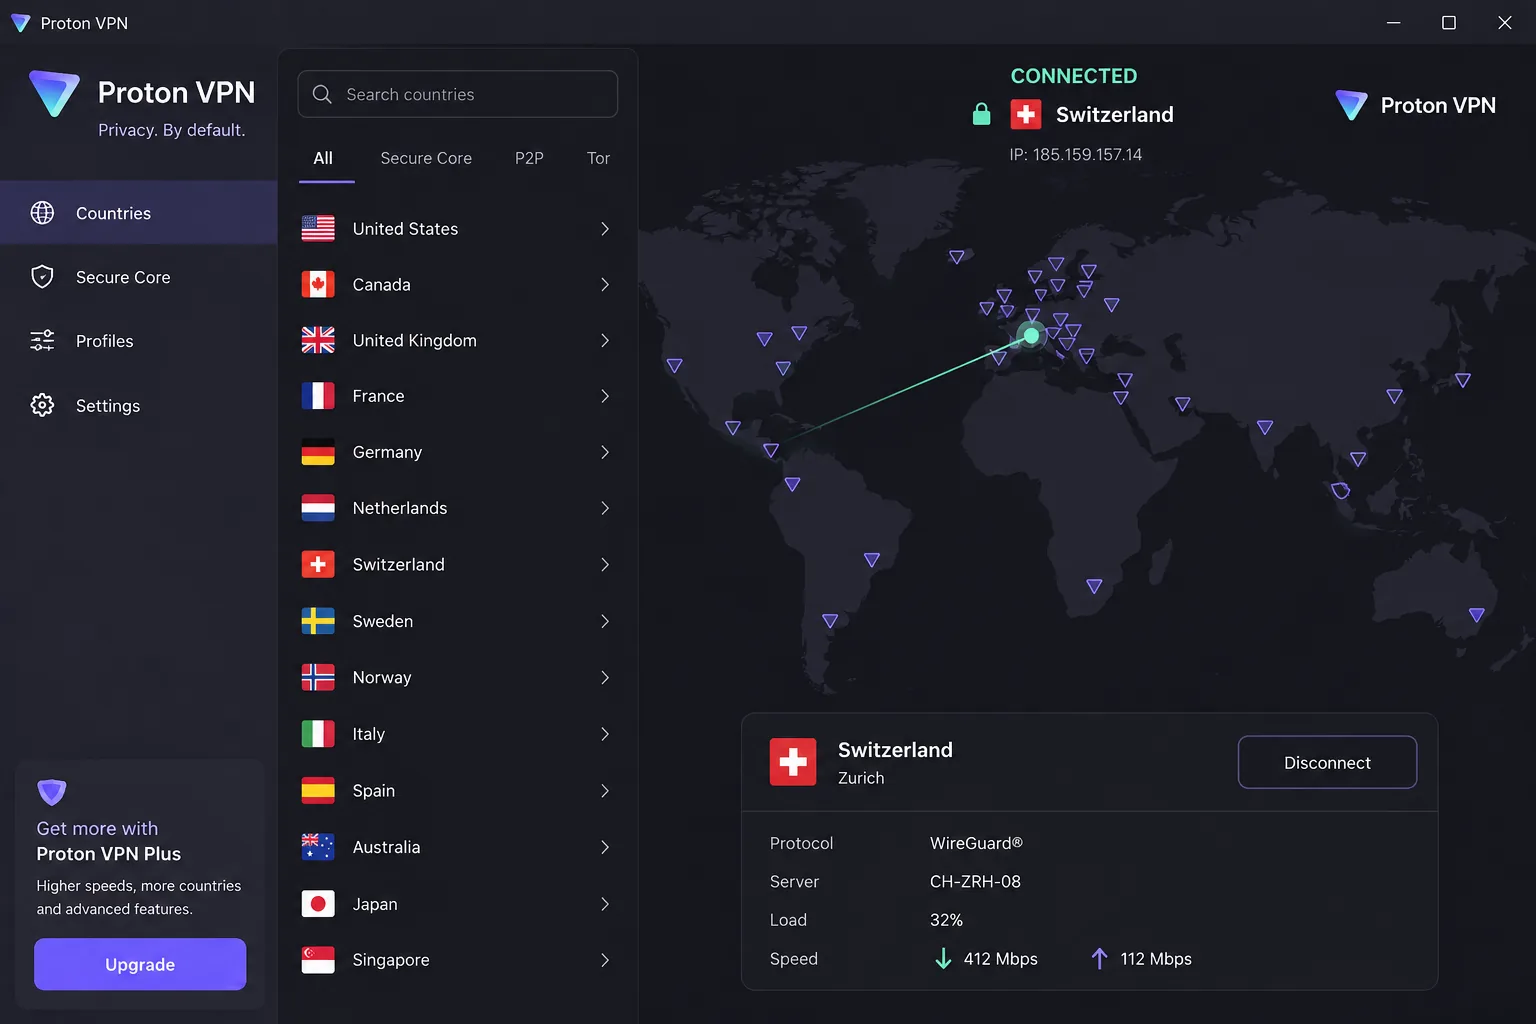Click the Disconnect button
1536x1024 pixels.
coord(1327,762)
